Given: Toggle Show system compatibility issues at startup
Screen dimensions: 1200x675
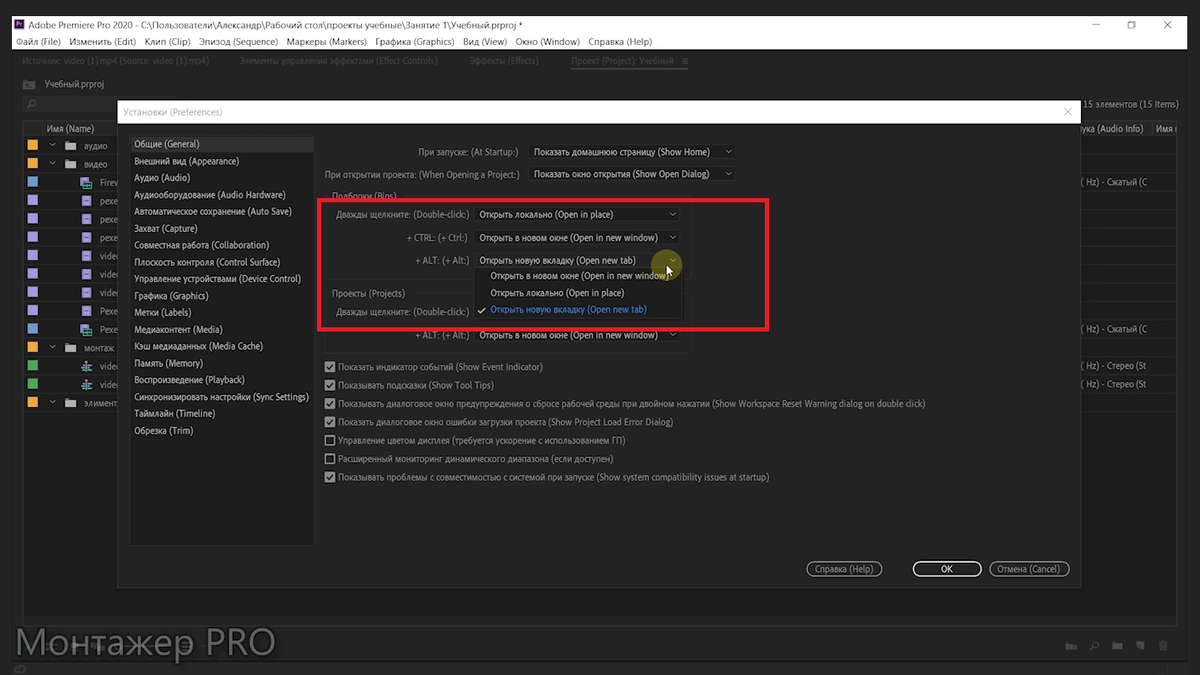Looking at the screenshot, I should 330,477.
